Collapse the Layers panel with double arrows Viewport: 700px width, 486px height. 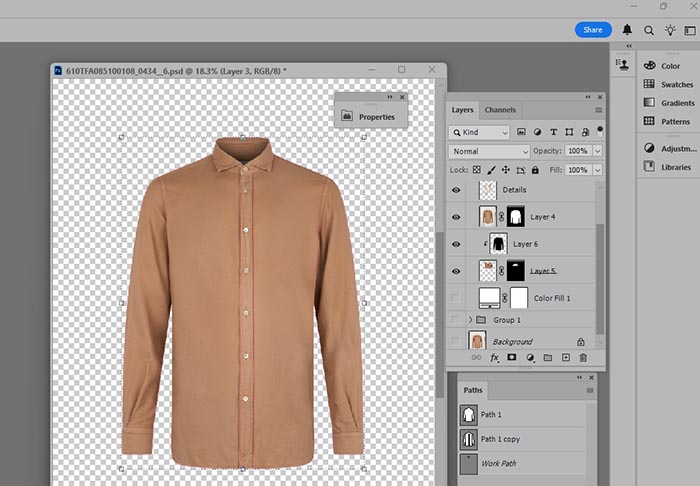click(588, 97)
